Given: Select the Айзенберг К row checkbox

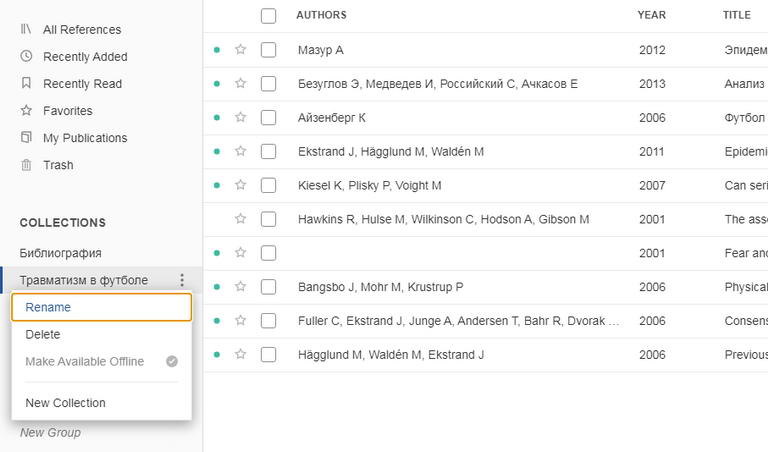Looking at the screenshot, I should 268,118.
